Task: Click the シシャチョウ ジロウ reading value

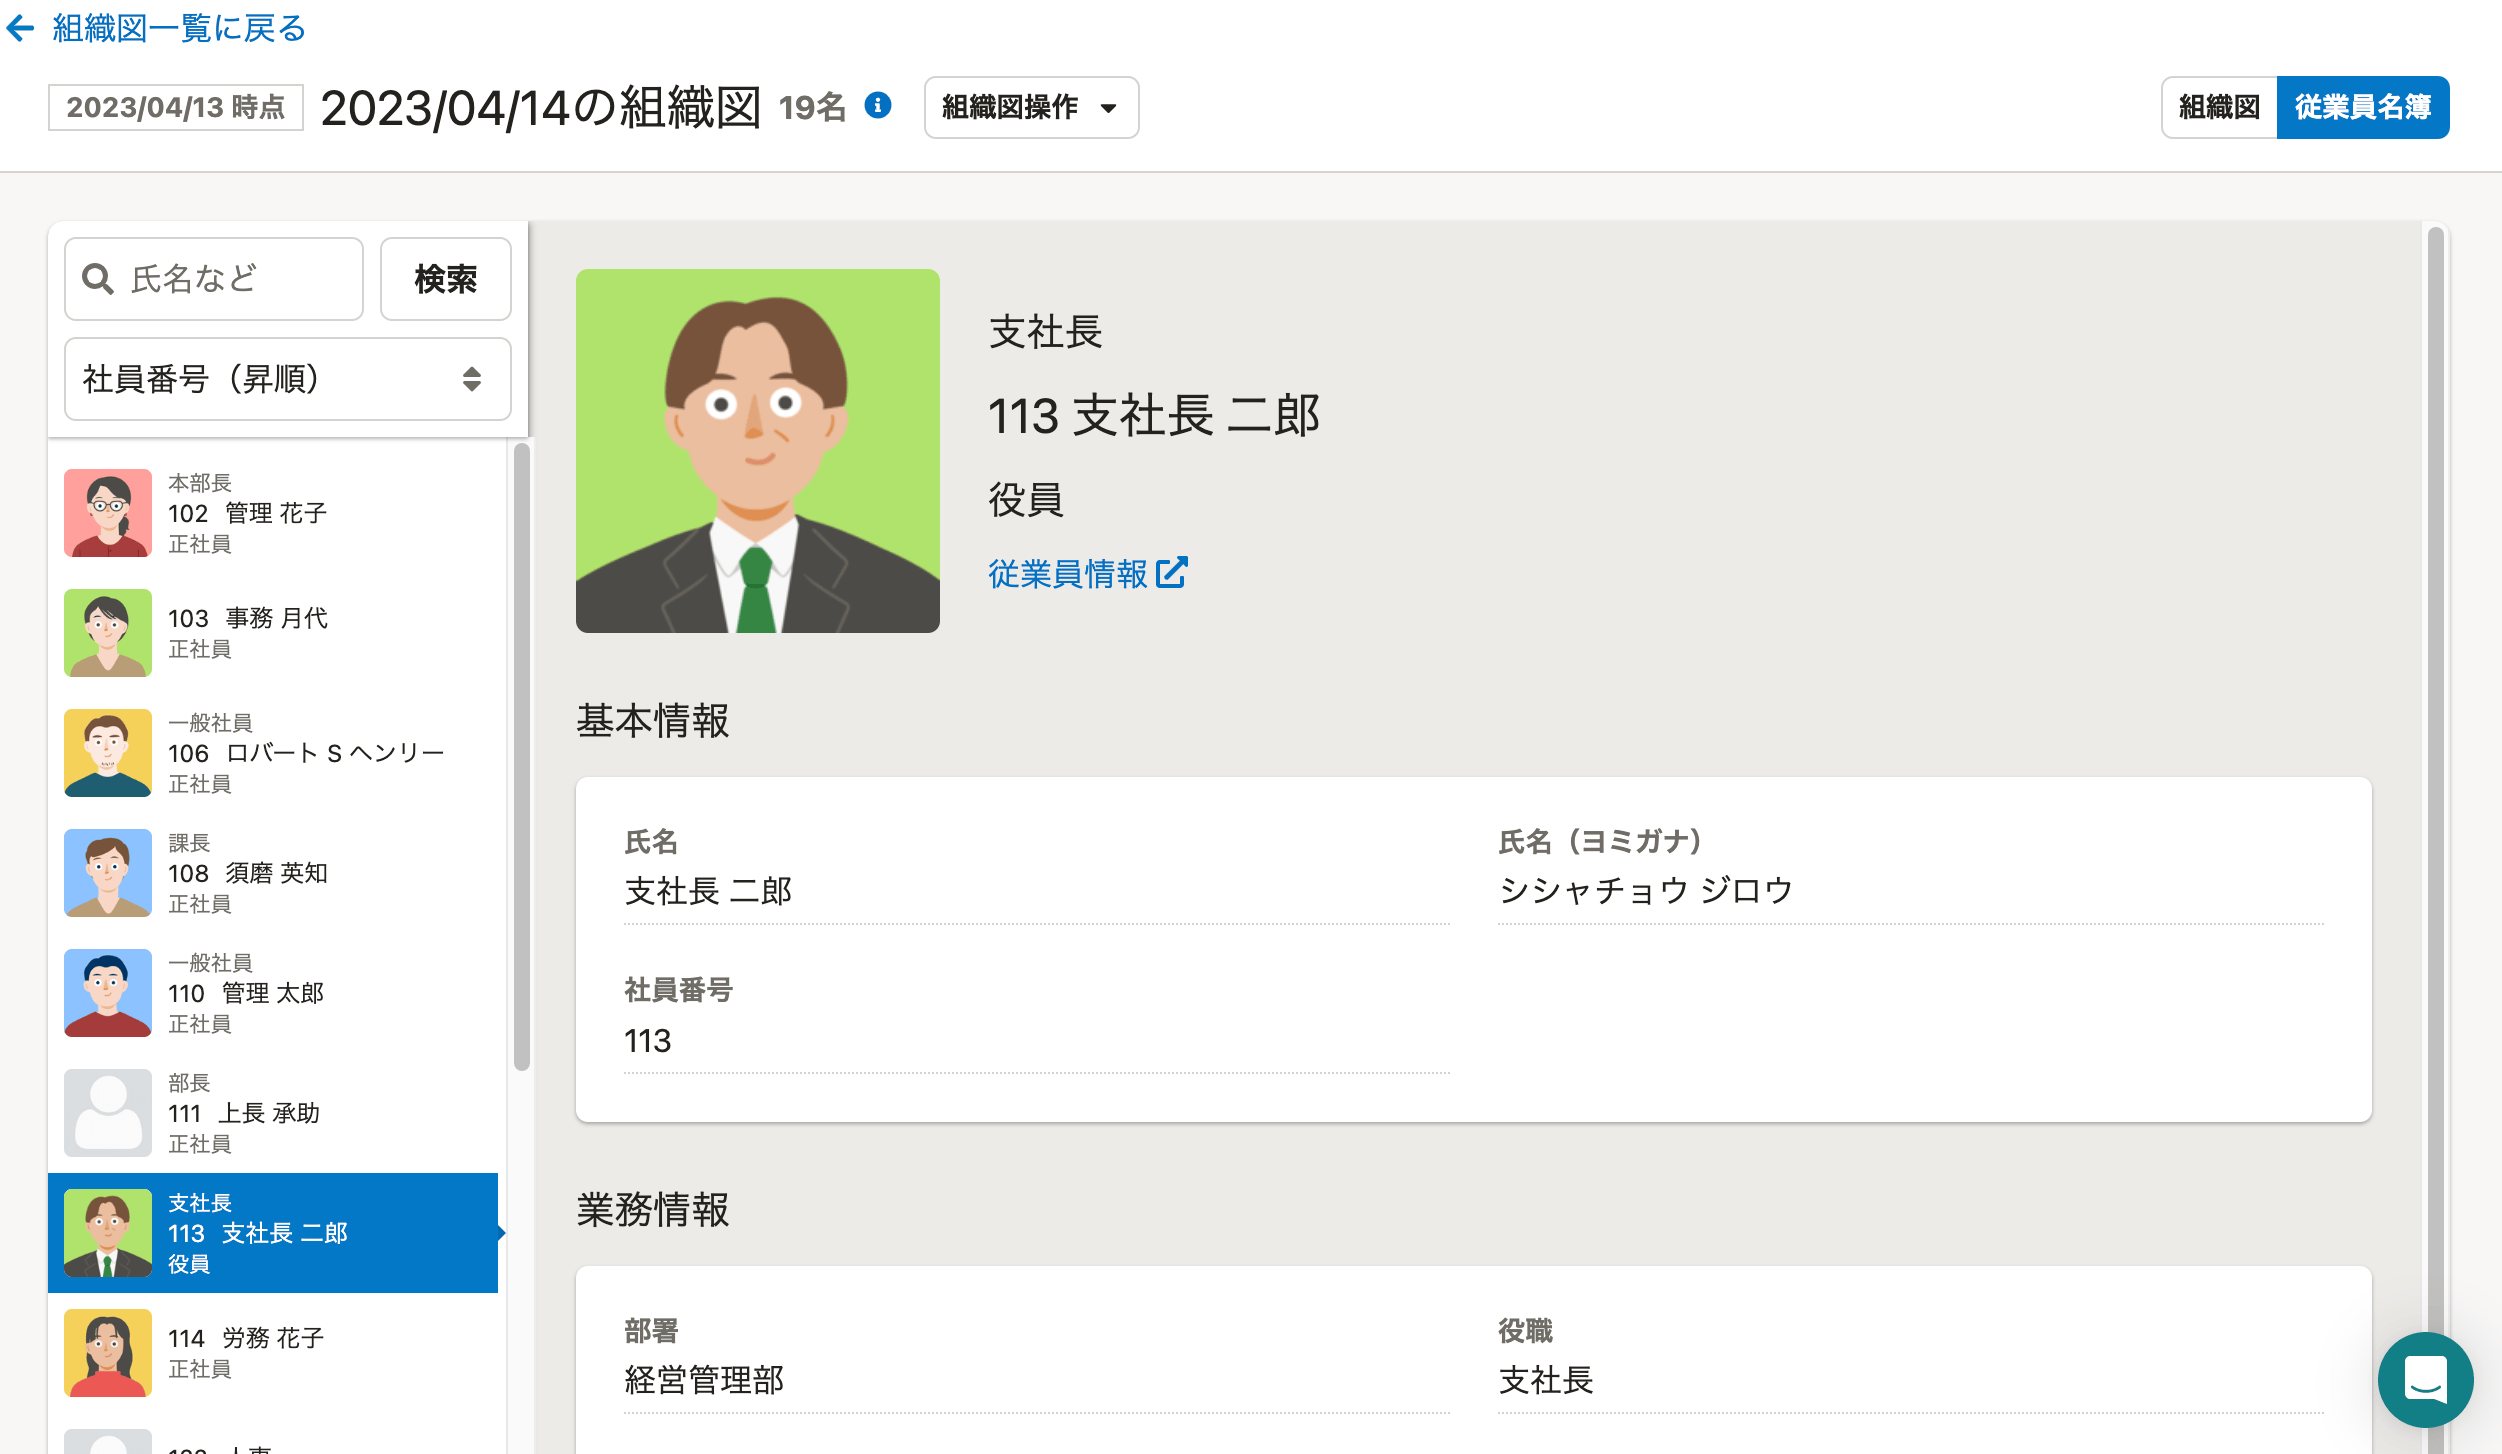Action: pos(1646,890)
